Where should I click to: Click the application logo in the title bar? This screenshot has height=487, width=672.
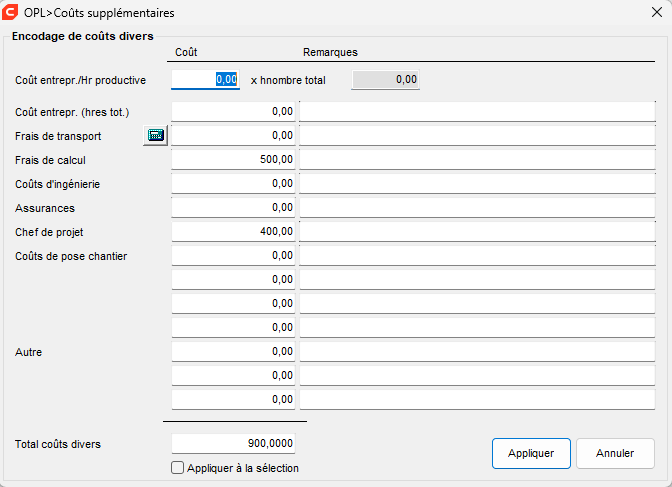[x=10, y=12]
